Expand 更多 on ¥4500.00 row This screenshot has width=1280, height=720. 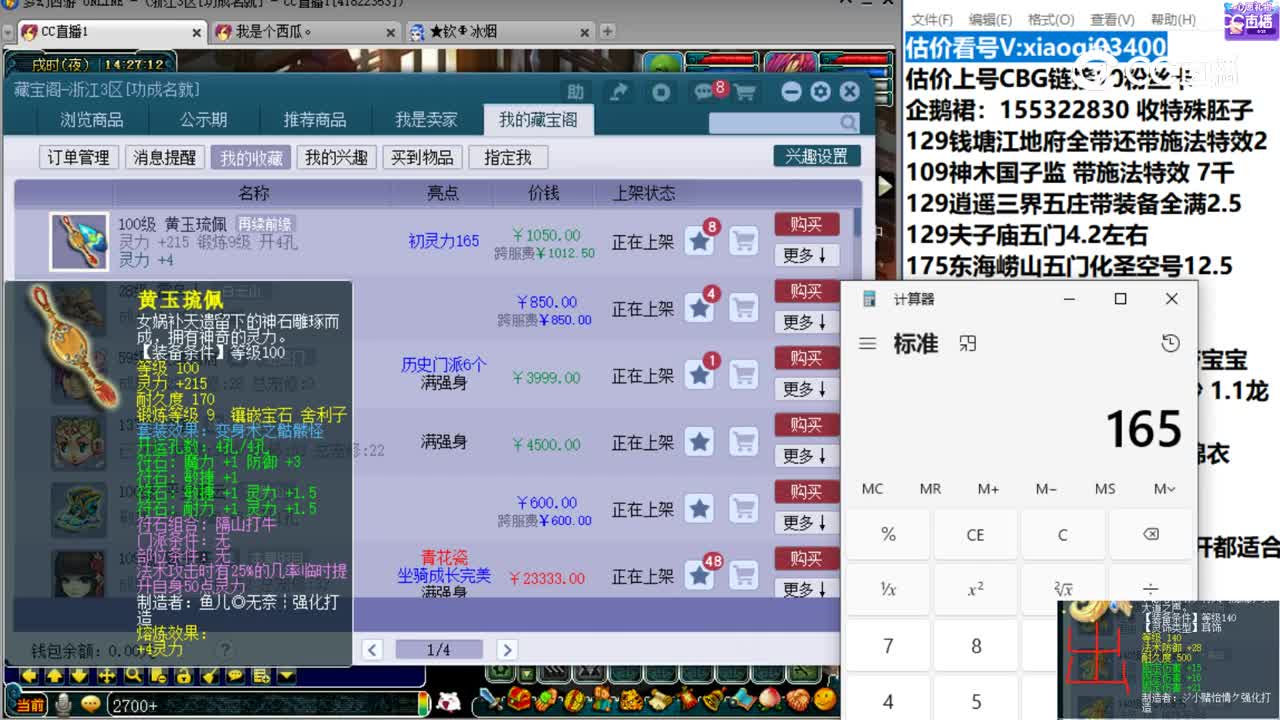(x=806, y=456)
